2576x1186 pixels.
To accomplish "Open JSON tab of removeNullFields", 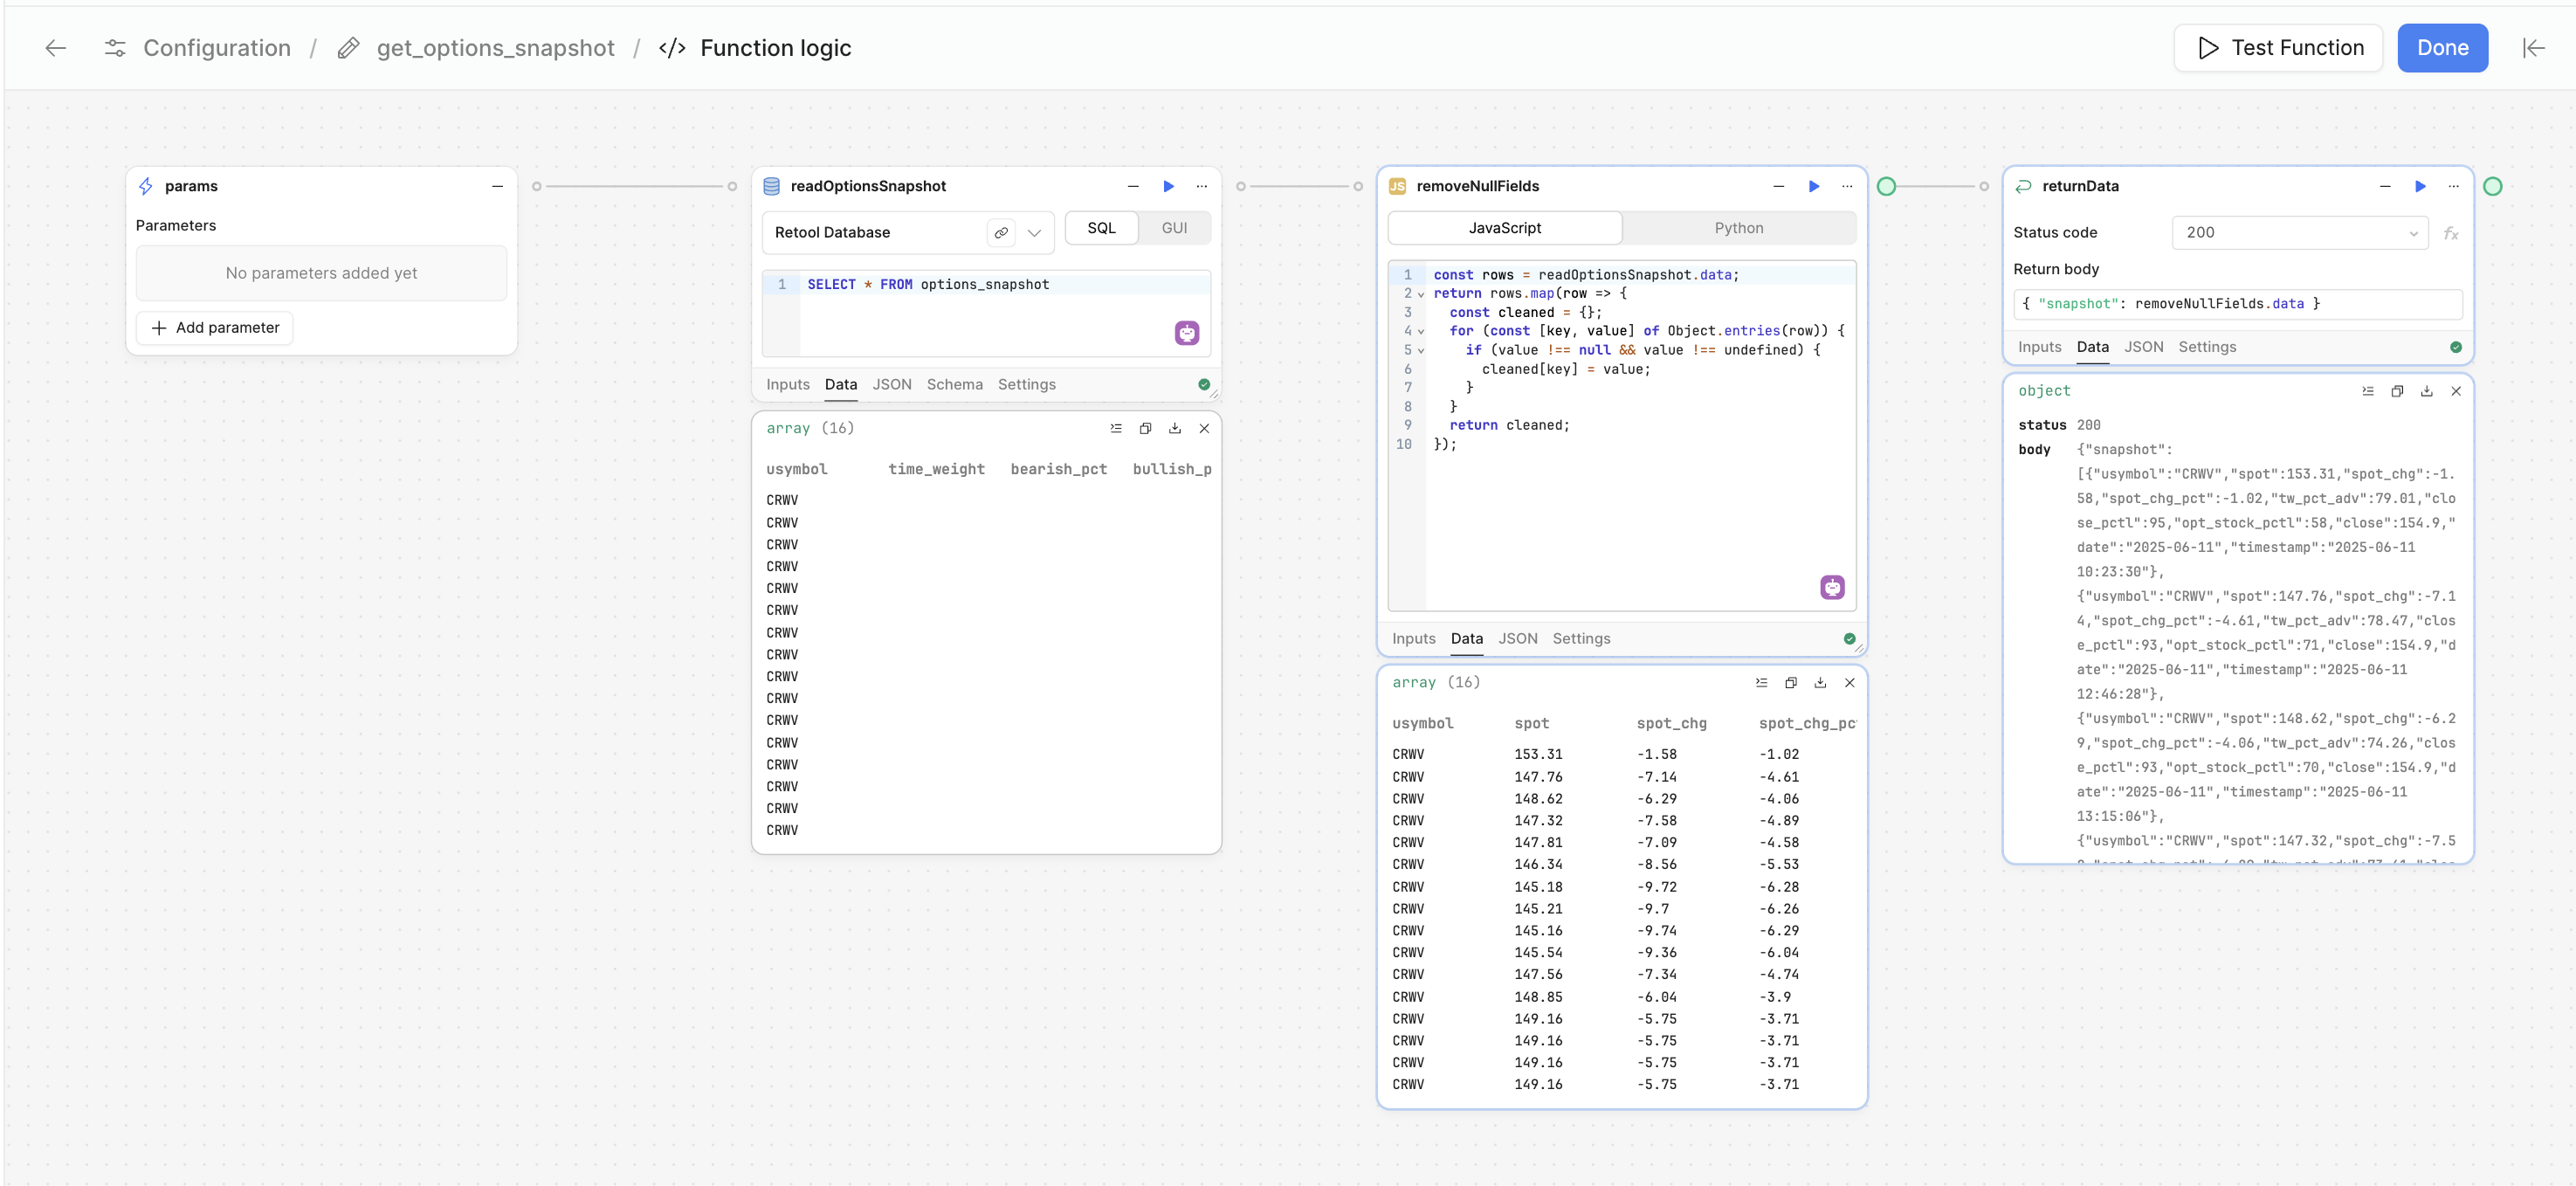I will point(1517,639).
